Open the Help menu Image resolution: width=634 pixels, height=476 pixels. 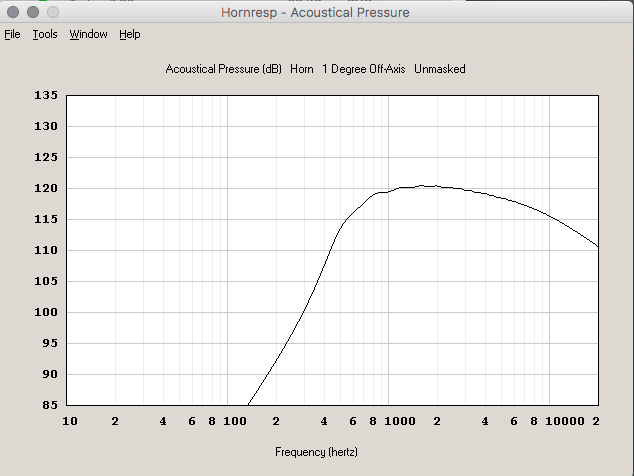[x=130, y=34]
